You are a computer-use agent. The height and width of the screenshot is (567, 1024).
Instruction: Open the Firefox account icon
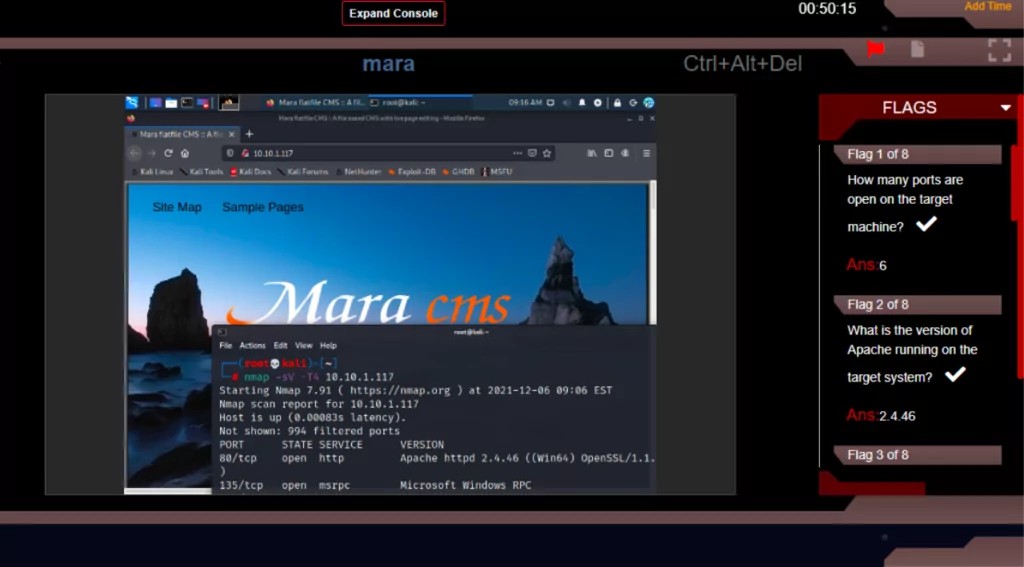pyautogui.click(x=625, y=153)
